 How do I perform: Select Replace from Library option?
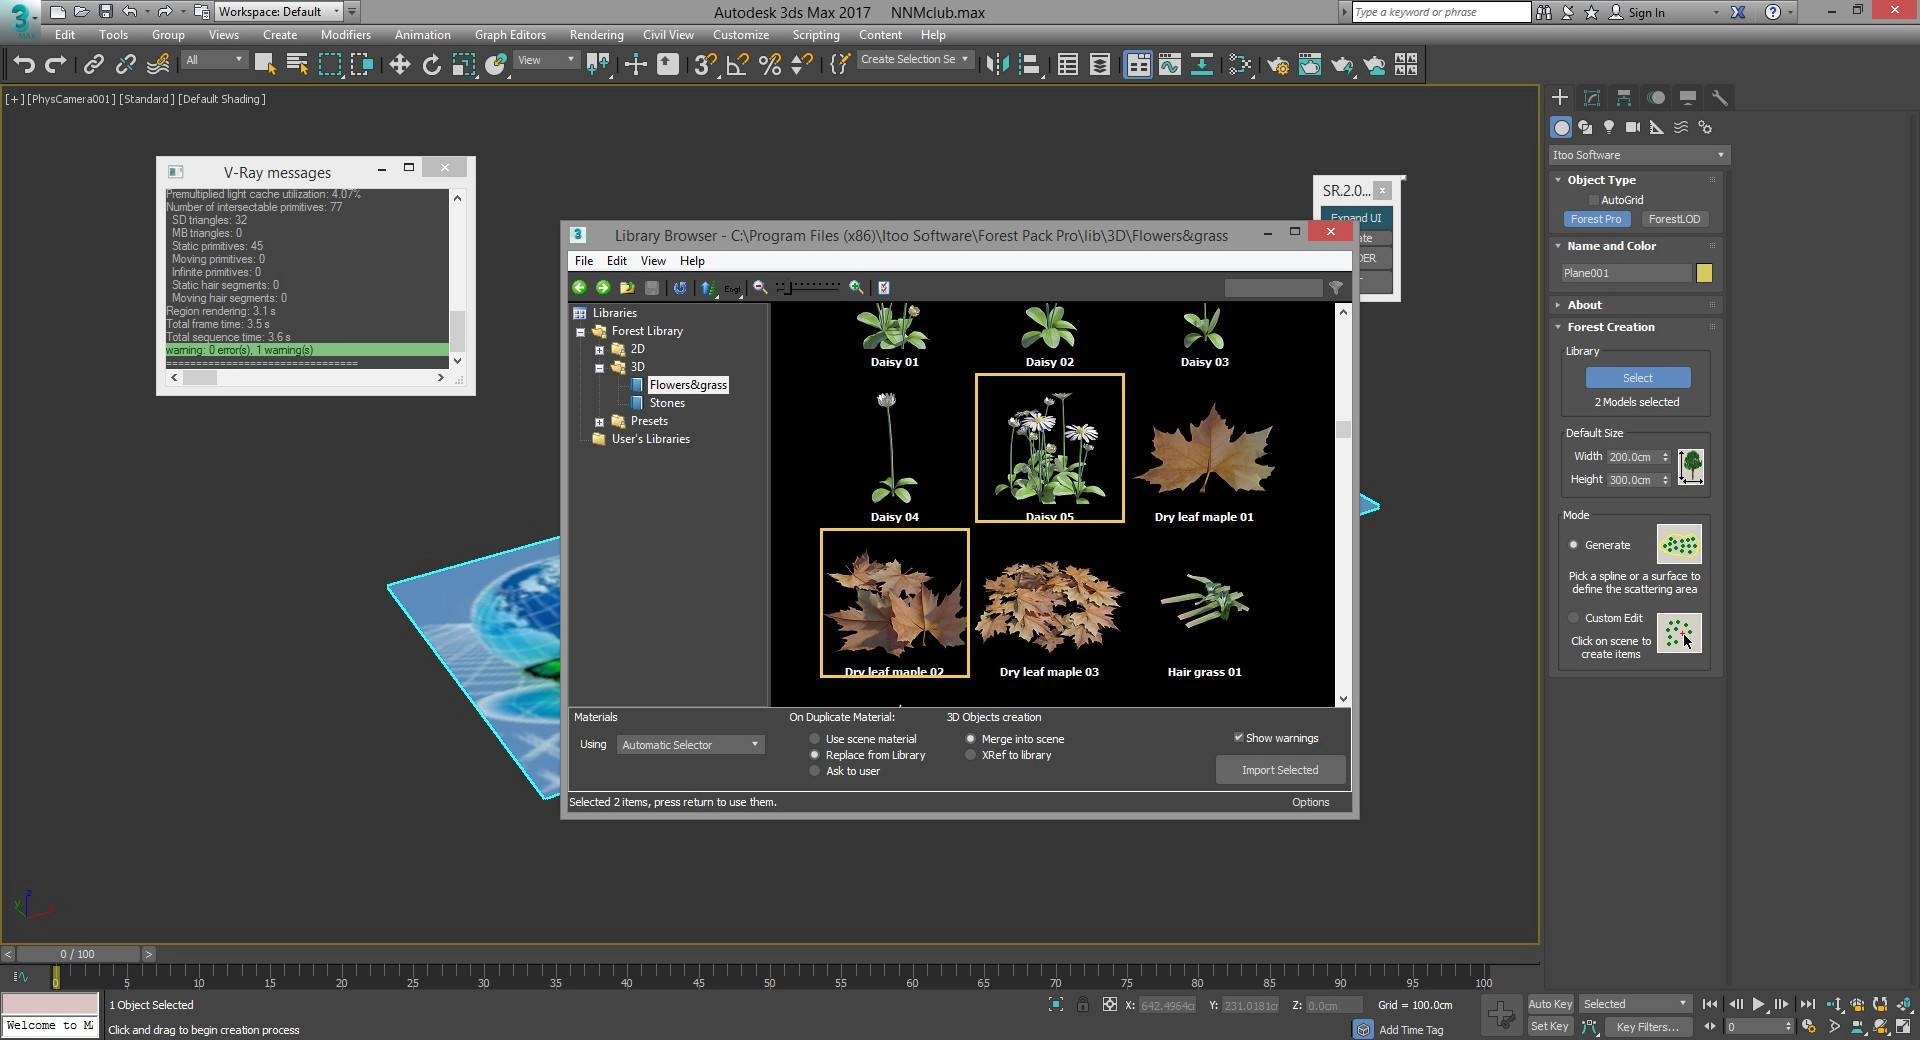pyautogui.click(x=815, y=755)
